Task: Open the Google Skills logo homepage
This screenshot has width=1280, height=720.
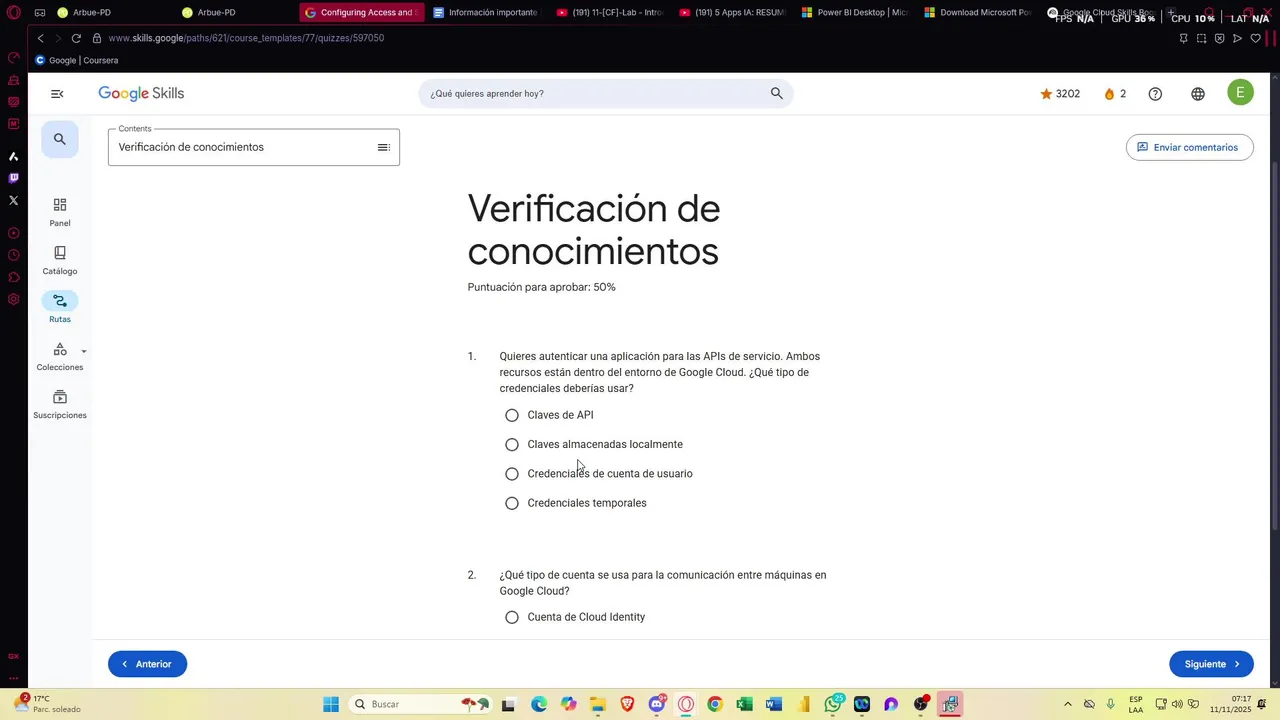Action: 141,94
